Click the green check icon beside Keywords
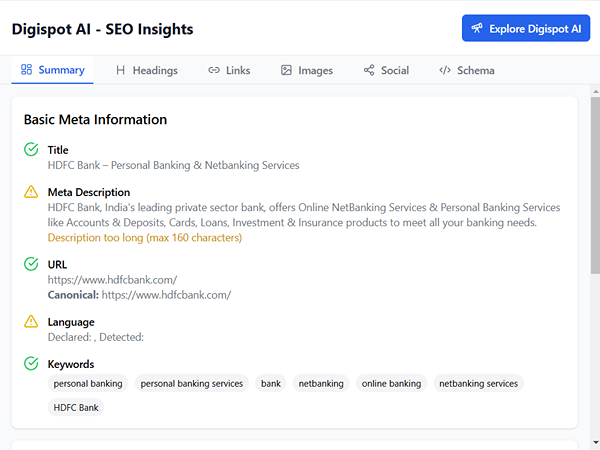This screenshot has height=450, width=600. (x=31, y=364)
